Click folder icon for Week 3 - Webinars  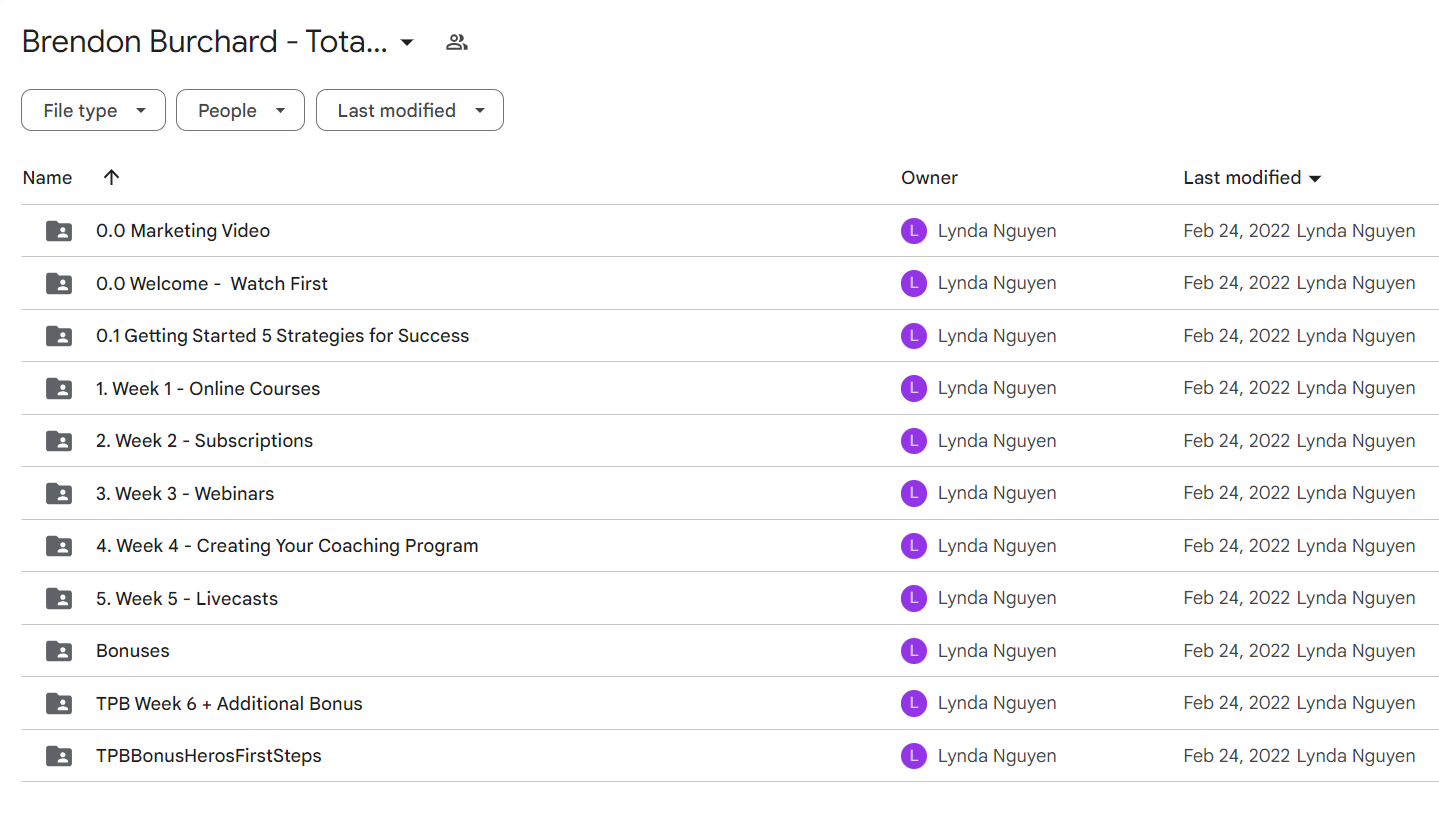(59, 494)
